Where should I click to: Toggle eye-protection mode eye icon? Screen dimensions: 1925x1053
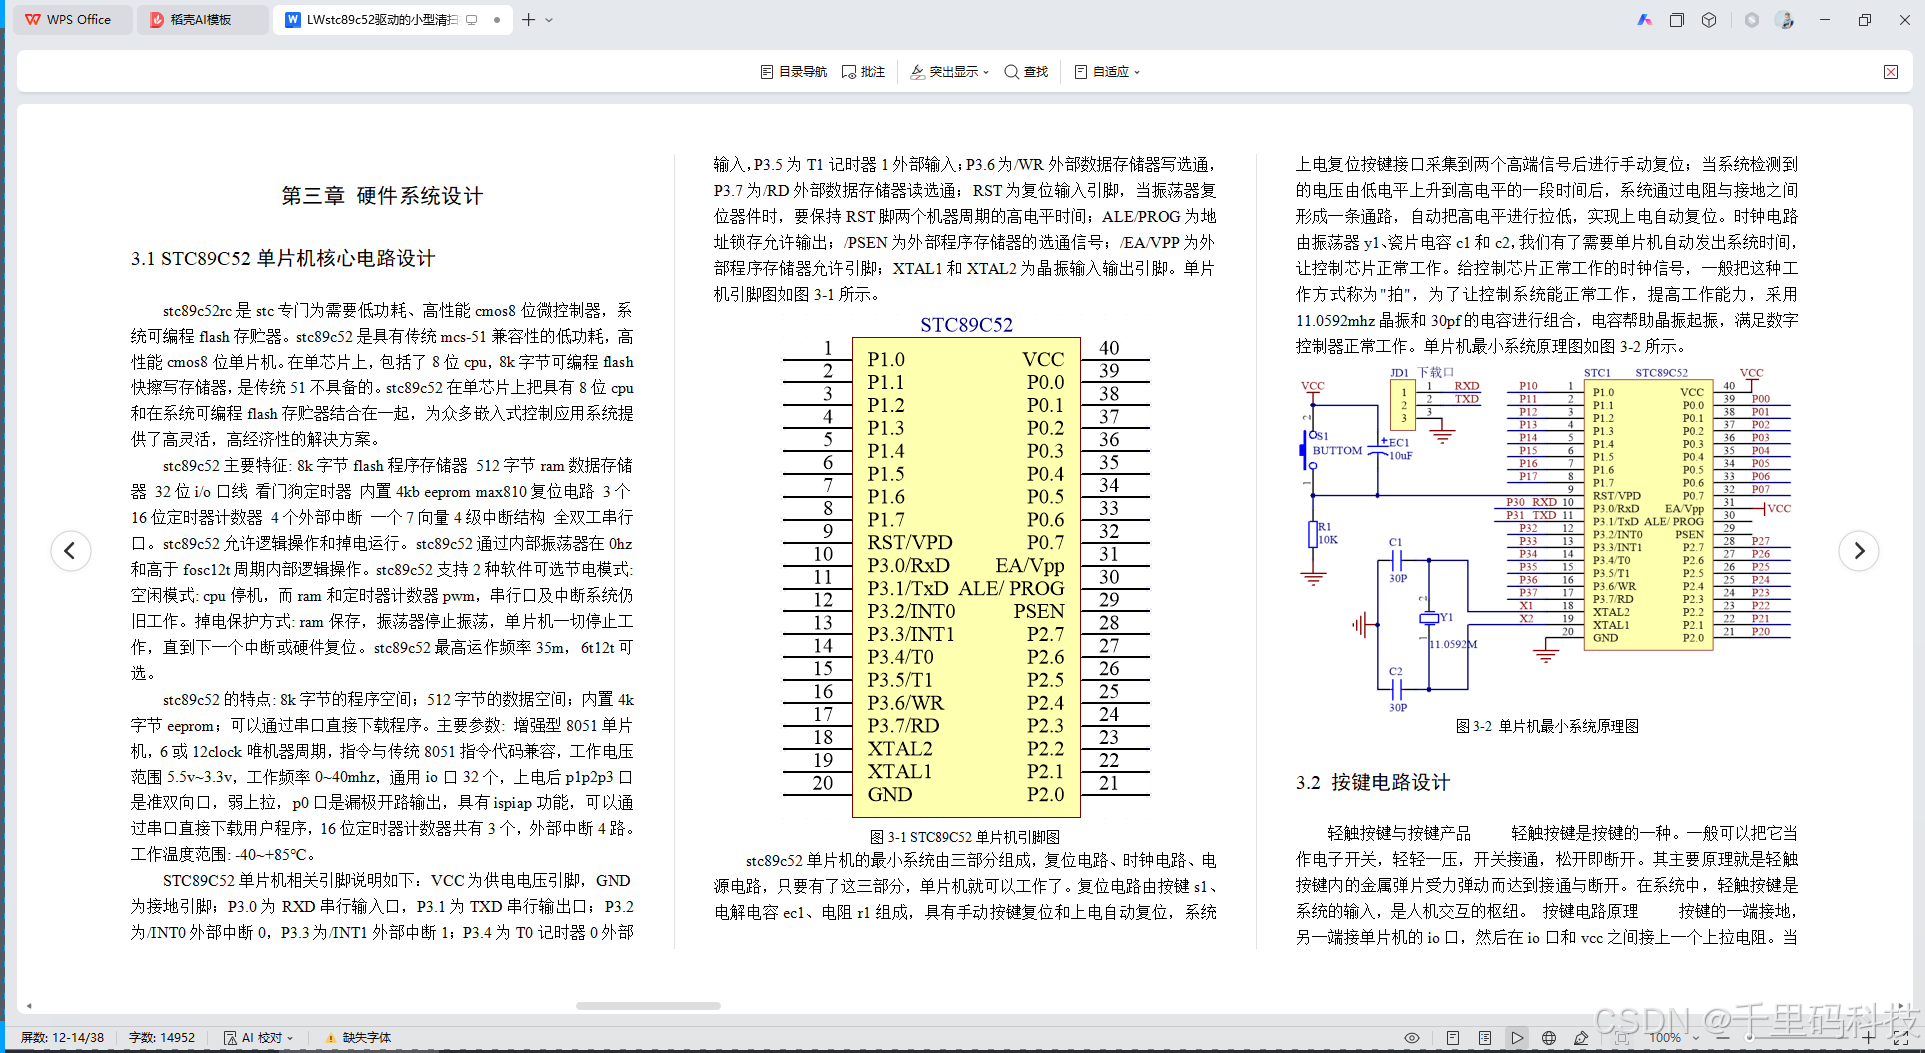pos(1412,1038)
